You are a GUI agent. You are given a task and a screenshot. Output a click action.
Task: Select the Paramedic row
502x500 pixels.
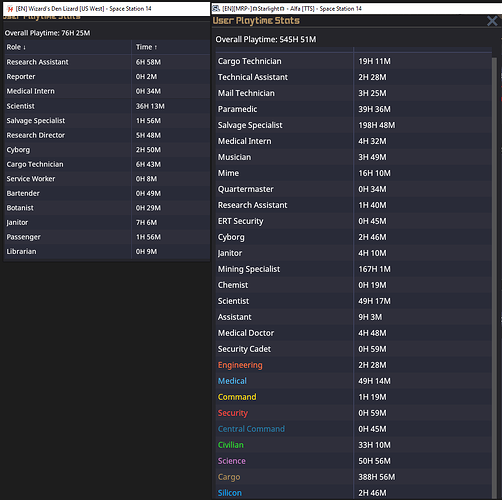(353, 109)
